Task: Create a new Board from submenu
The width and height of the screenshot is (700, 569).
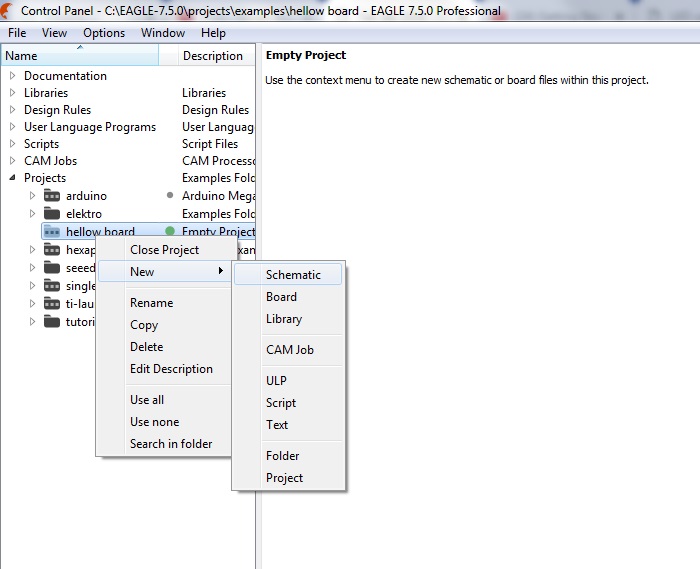Action: [x=288, y=297]
